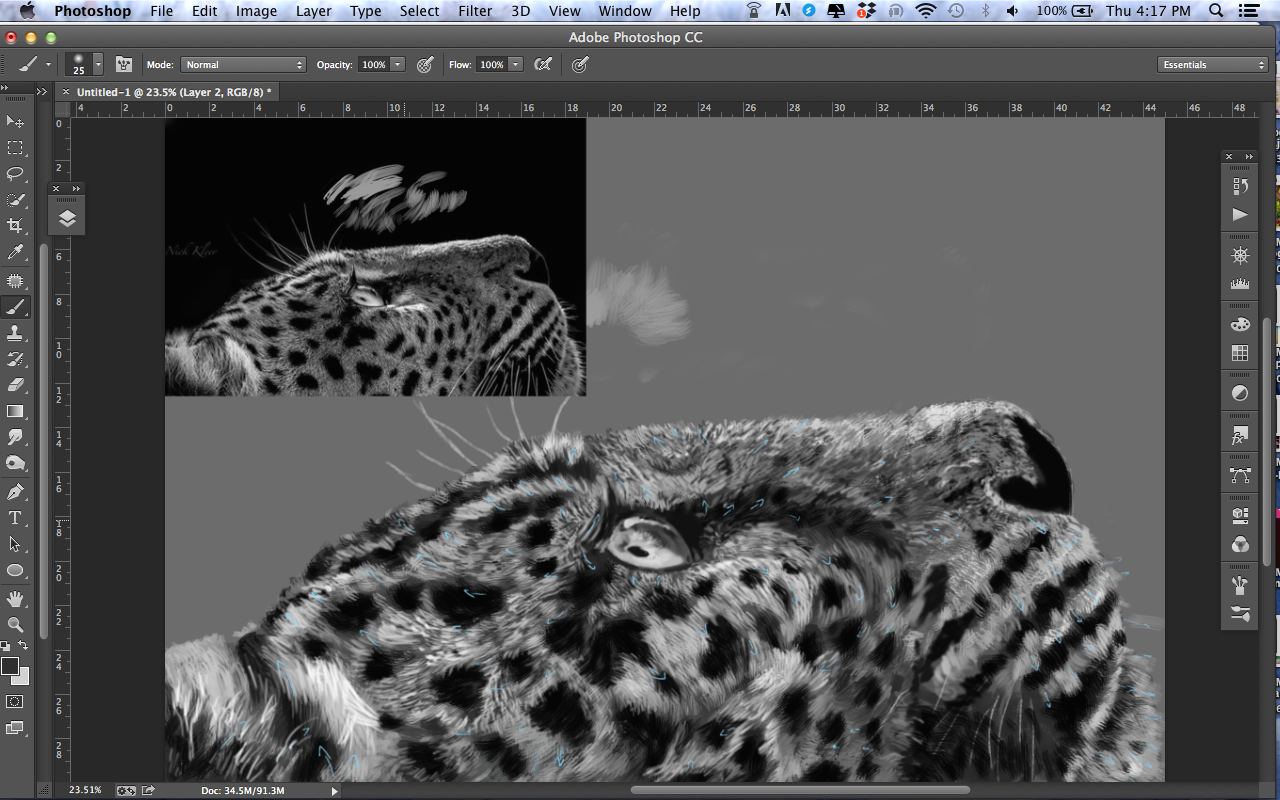Open the Histogram panel icon
Viewport: 1280px width, 800px height.
pyautogui.click(x=1240, y=284)
